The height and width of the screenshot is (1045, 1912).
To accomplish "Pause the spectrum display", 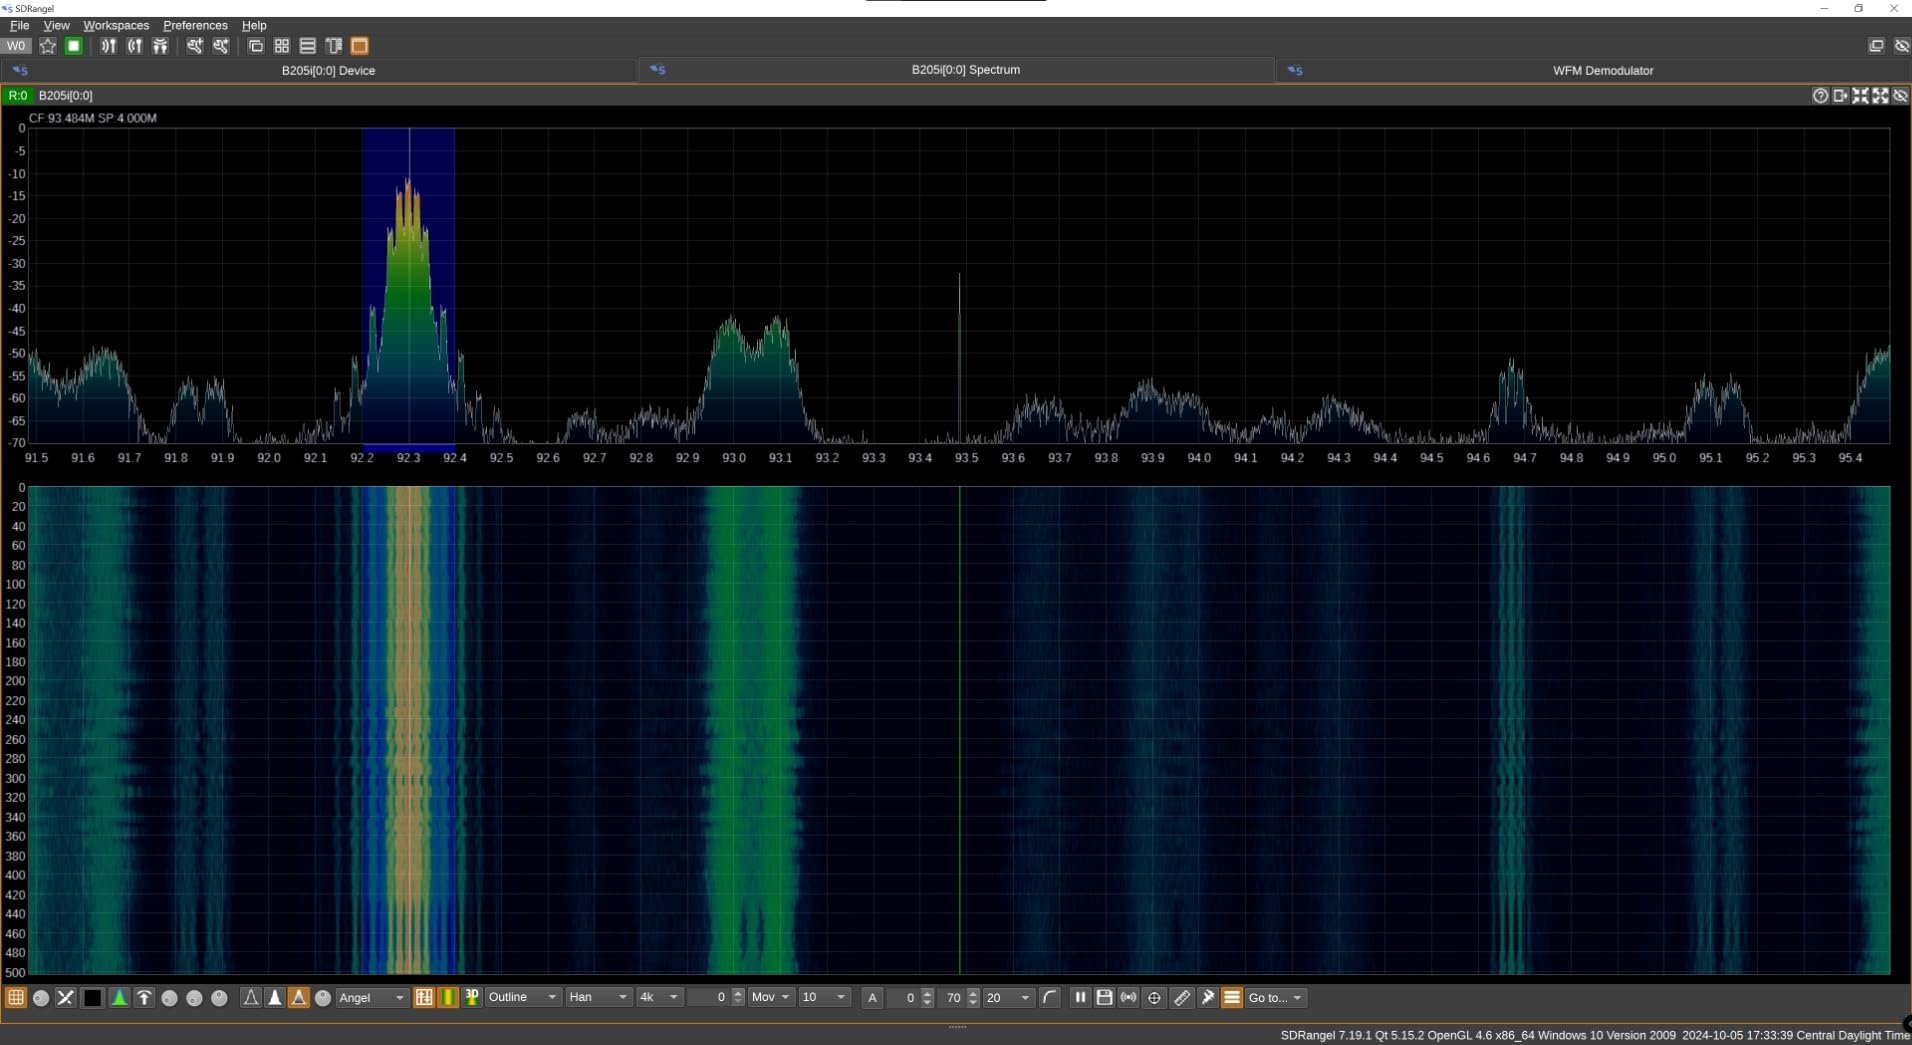I will [x=1080, y=997].
